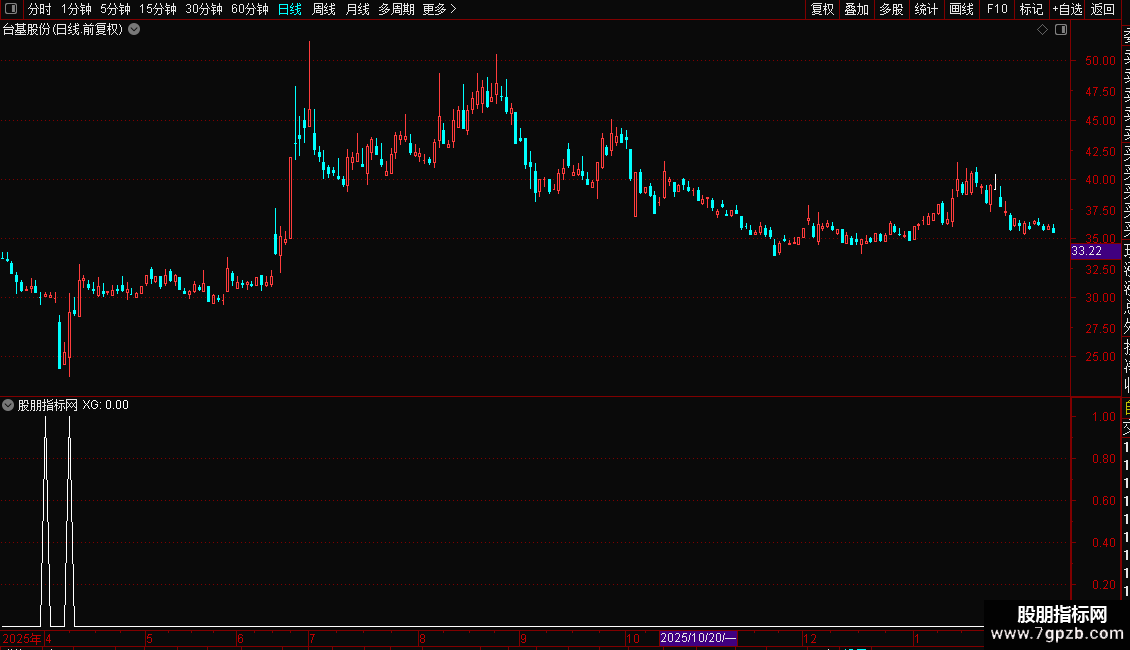Open the 画线 drawing tools

tap(961, 9)
